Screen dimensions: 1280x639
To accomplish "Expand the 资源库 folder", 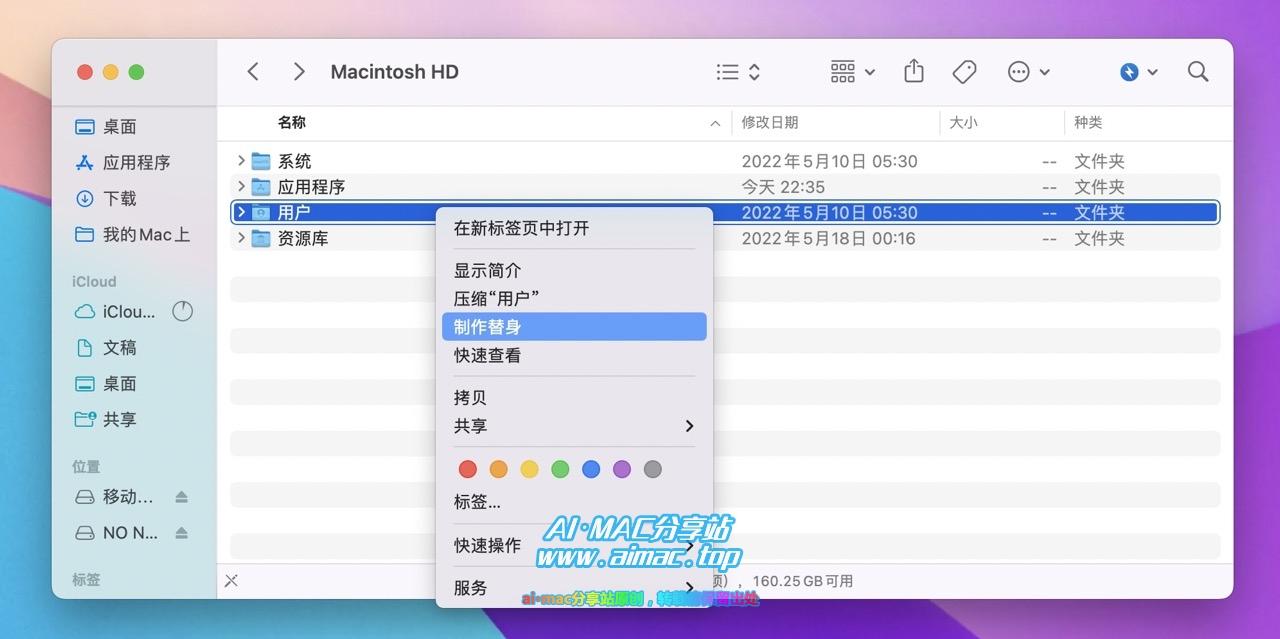I will click(241, 238).
